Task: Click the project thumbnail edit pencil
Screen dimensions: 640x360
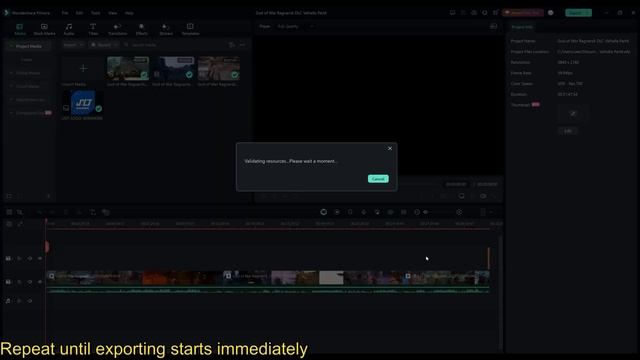Action: click(x=573, y=113)
